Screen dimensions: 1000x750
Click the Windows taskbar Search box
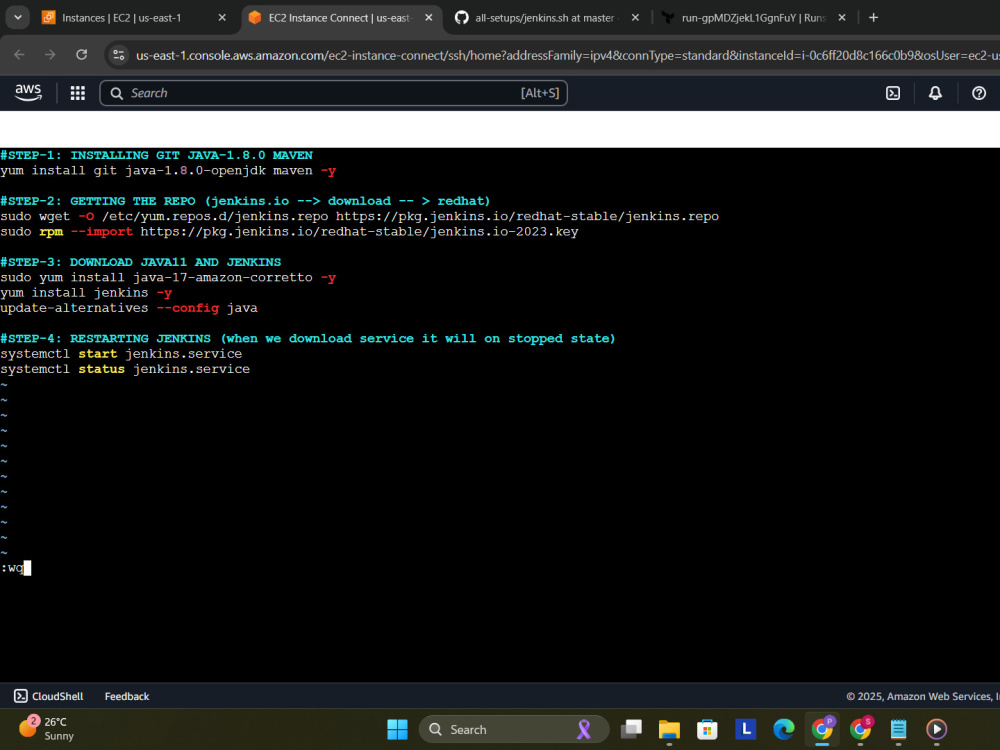514,729
